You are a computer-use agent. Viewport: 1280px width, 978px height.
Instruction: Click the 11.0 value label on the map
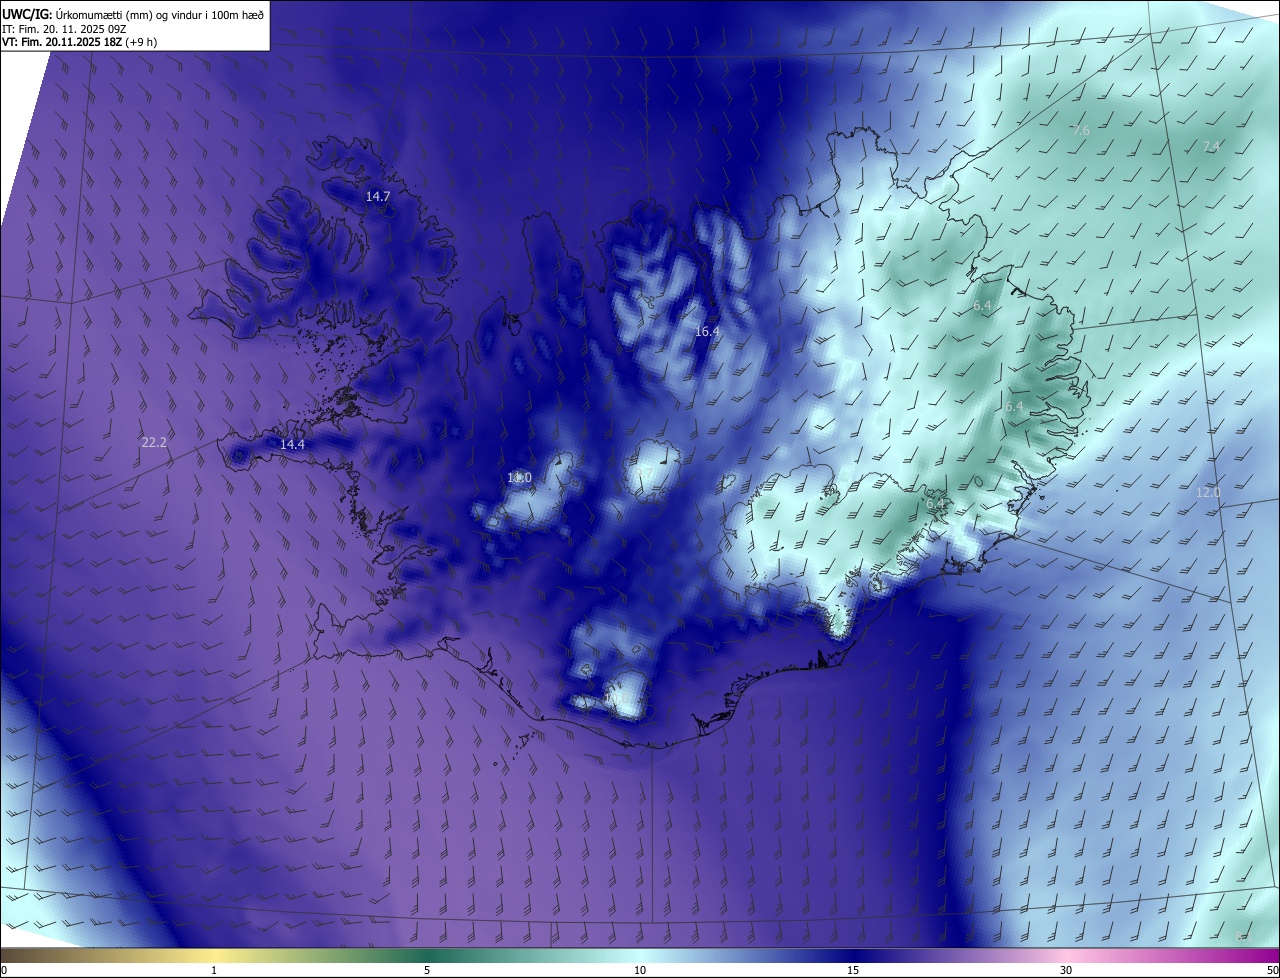point(519,478)
